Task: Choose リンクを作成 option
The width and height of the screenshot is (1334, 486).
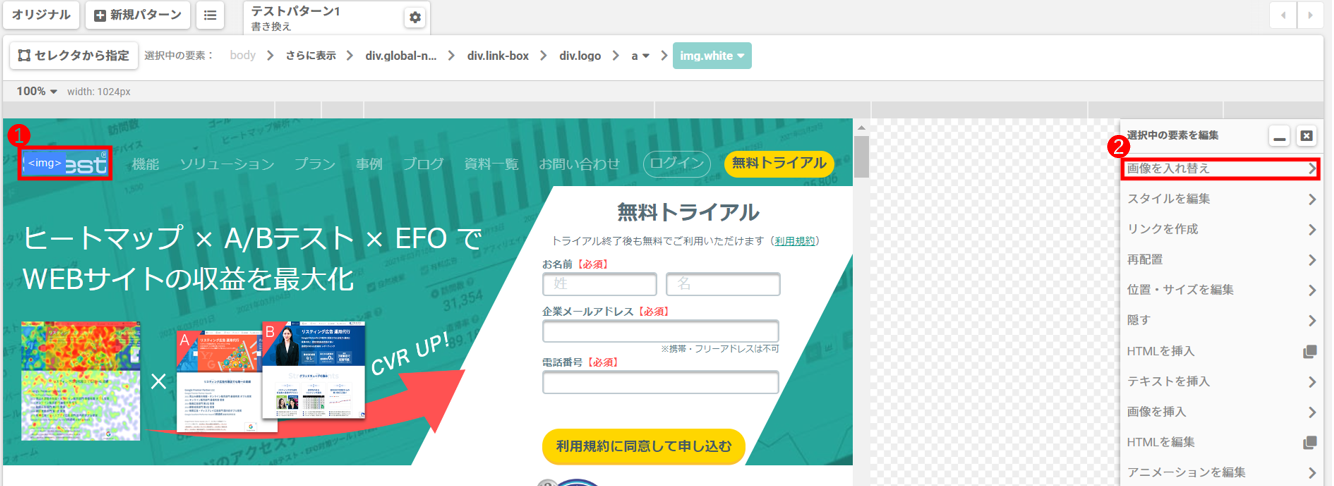Action: [1220, 229]
